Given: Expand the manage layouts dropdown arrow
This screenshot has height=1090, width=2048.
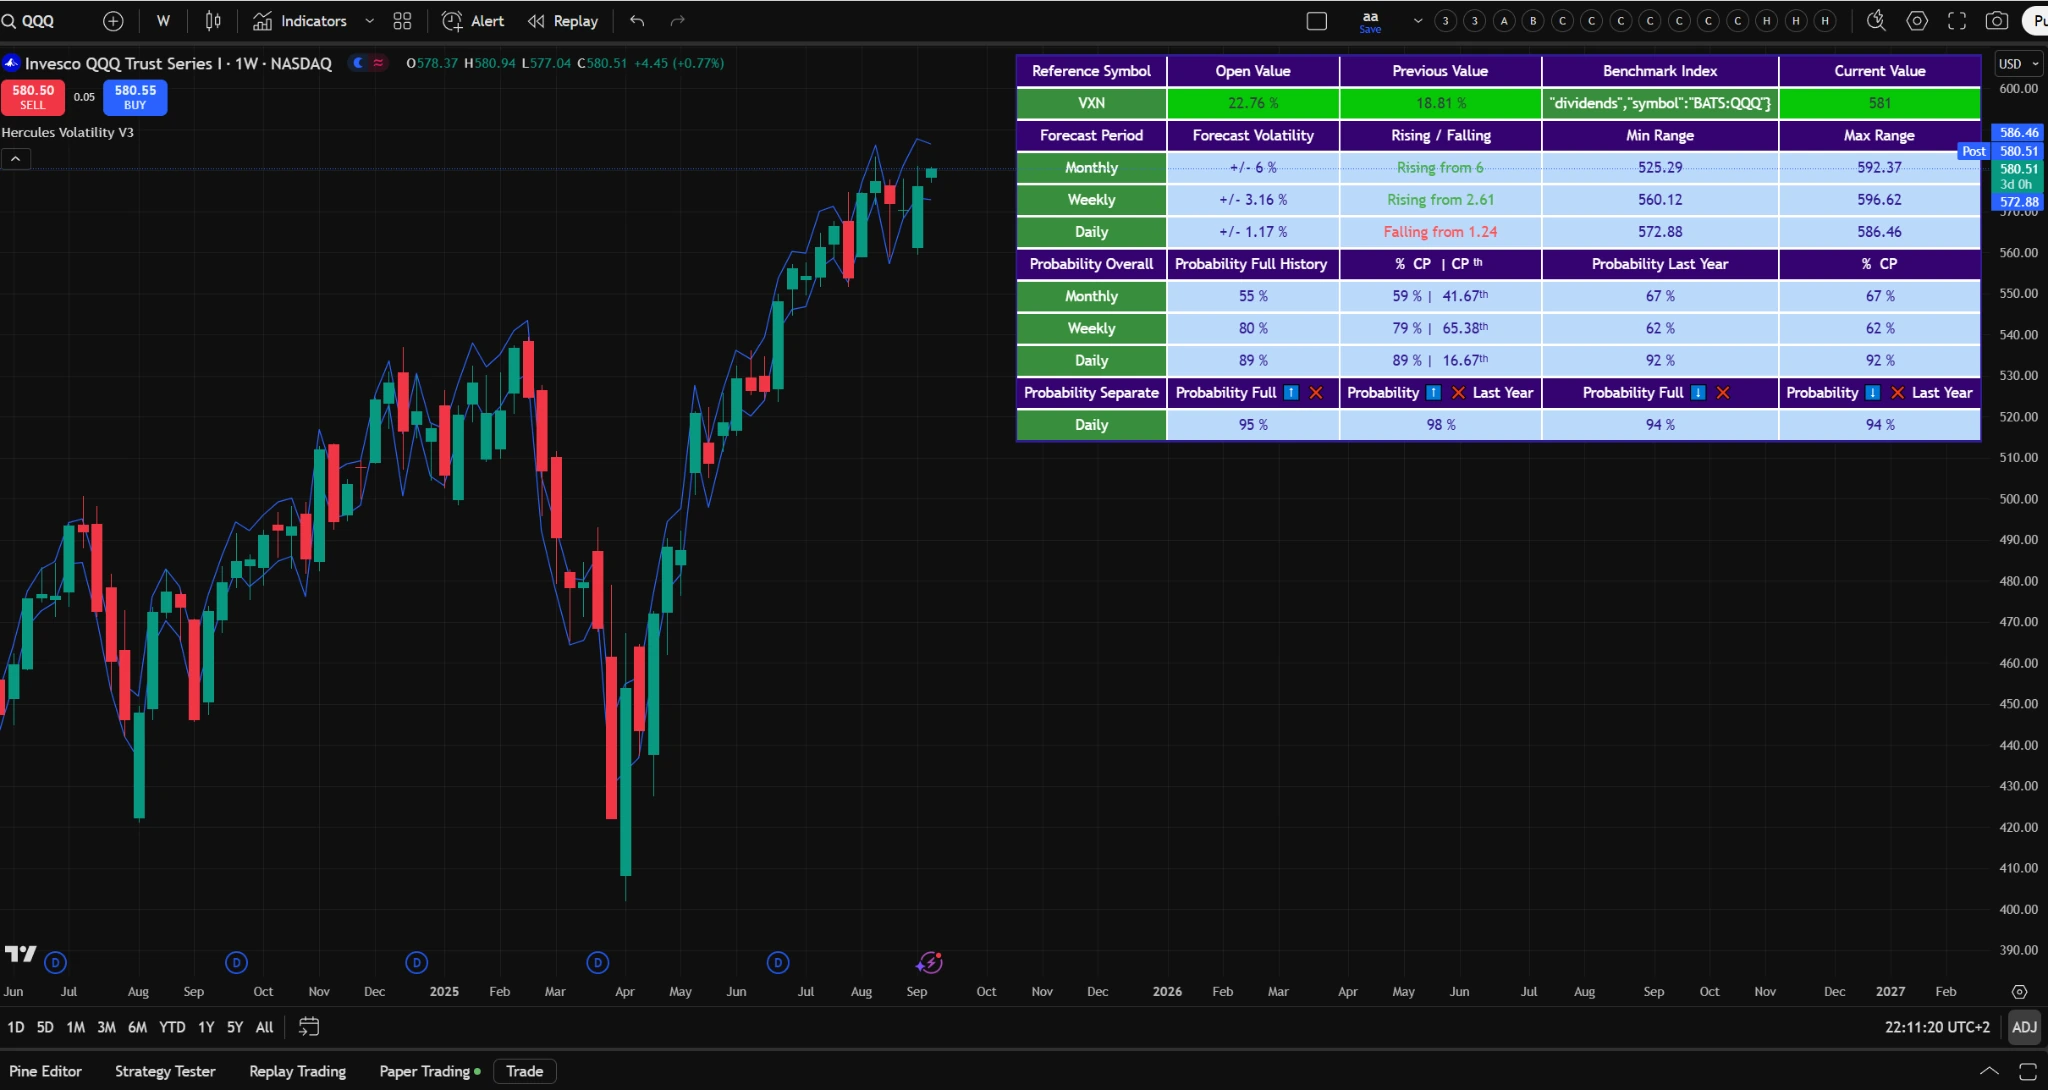Looking at the screenshot, I should coord(1417,21).
